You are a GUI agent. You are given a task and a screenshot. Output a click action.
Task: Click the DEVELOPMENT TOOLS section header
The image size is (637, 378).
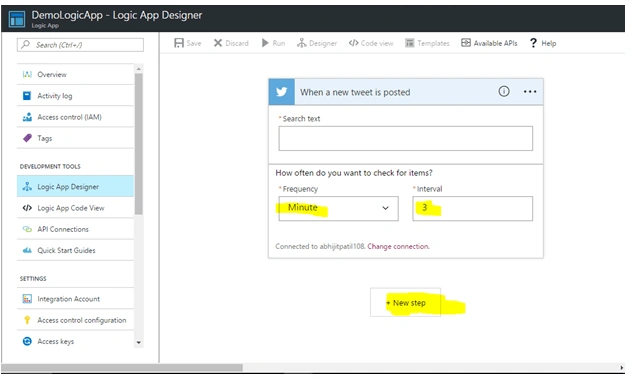click(50, 166)
